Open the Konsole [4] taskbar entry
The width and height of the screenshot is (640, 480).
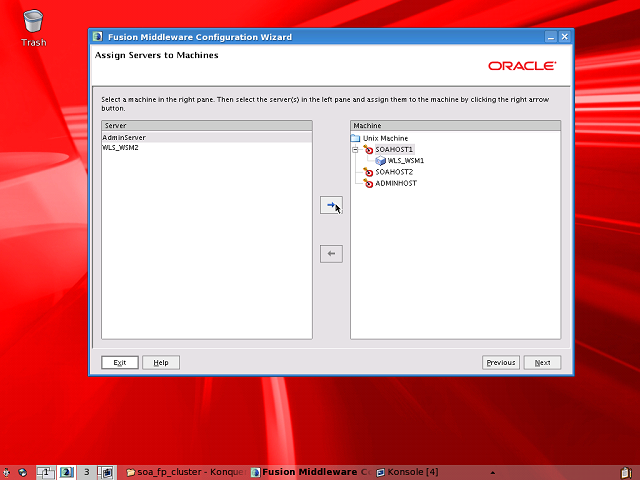(x=408, y=472)
